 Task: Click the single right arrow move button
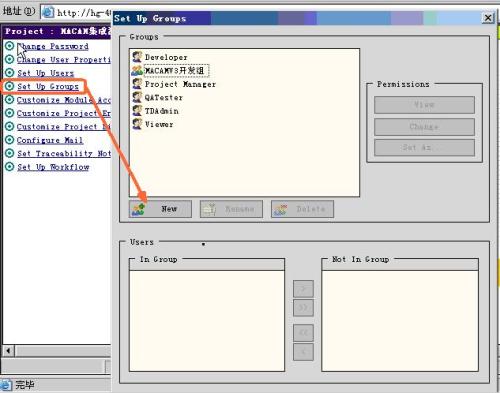click(x=303, y=289)
